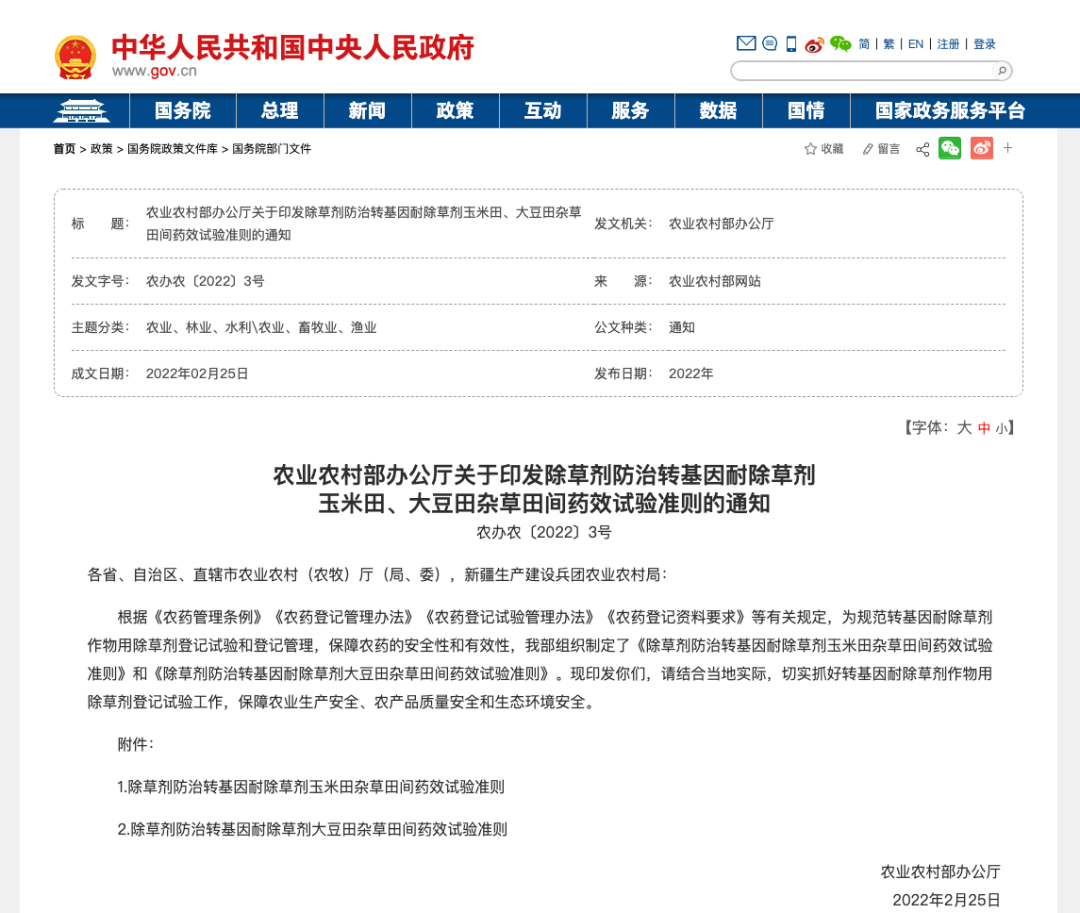Set font size to 大

point(964,428)
